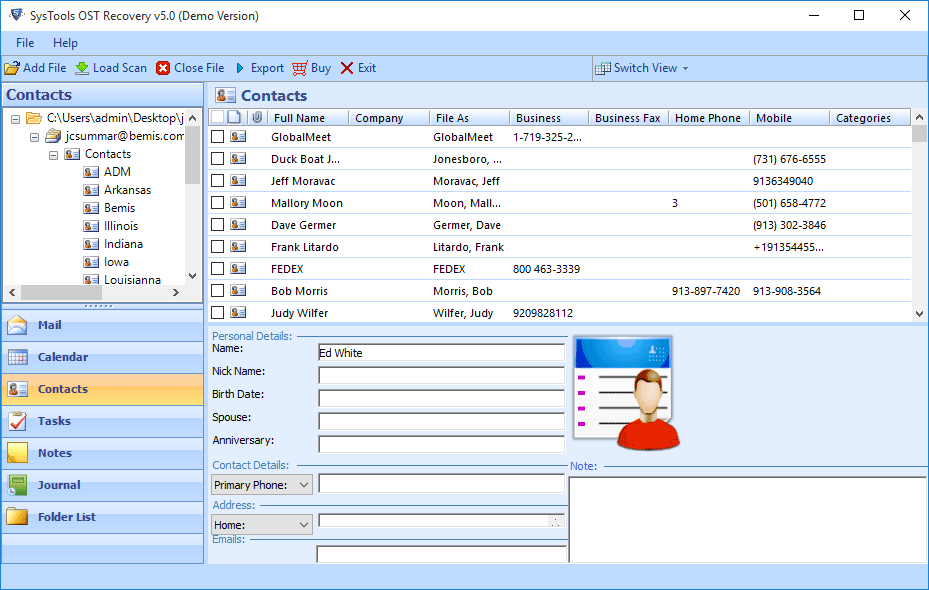Sort by the Company column header
Viewport: 929px width, 590px height.
389,118
